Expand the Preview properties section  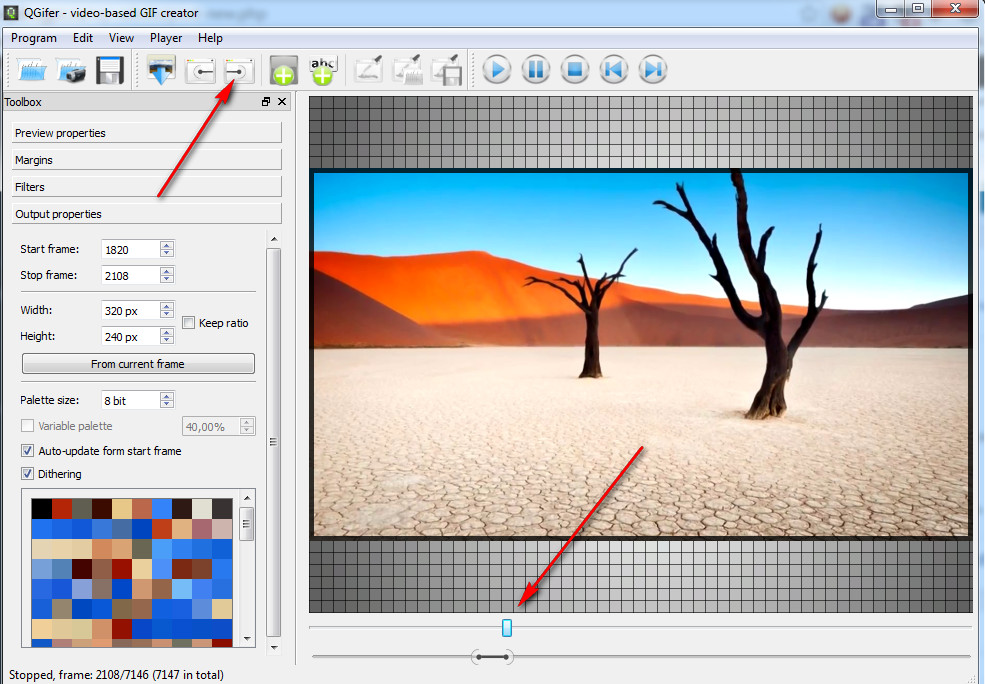pyautogui.click(x=146, y=133)
